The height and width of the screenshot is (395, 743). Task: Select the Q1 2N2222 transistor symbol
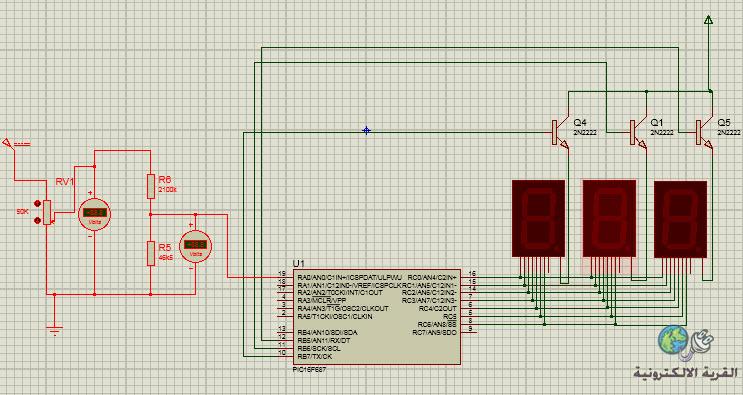pyautogui.click(x=638, y=133)
